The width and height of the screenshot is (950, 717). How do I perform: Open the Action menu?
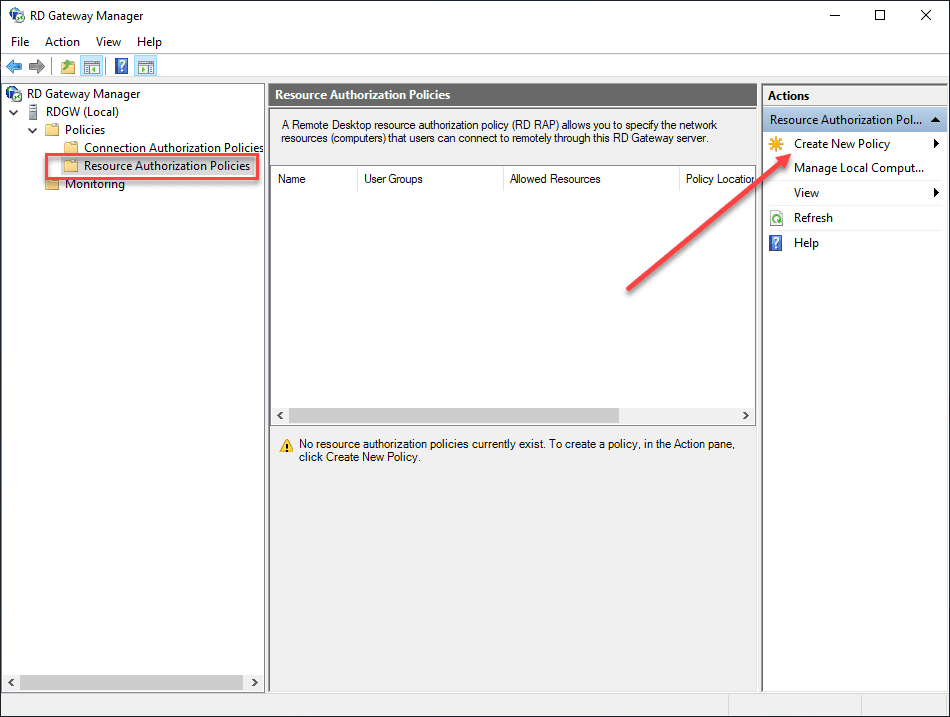62,42
